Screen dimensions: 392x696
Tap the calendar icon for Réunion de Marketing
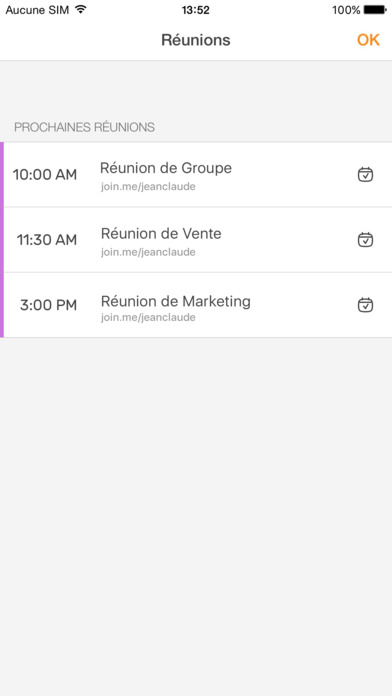365,305
